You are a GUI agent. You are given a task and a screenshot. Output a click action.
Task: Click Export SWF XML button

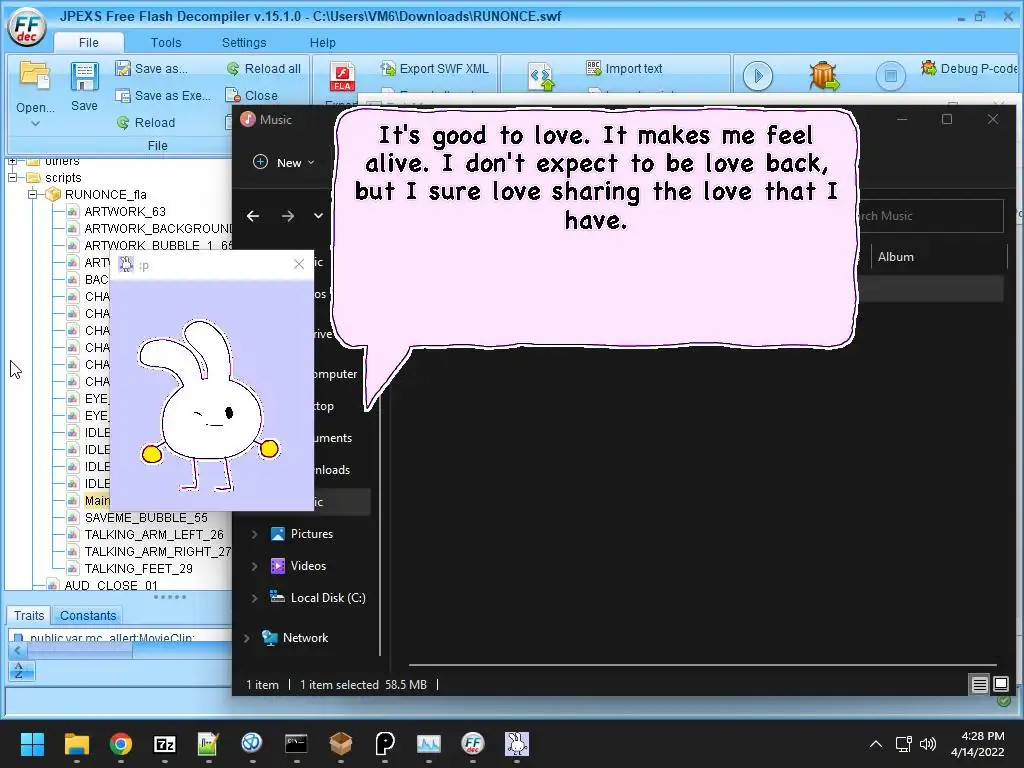pos(434,69)
